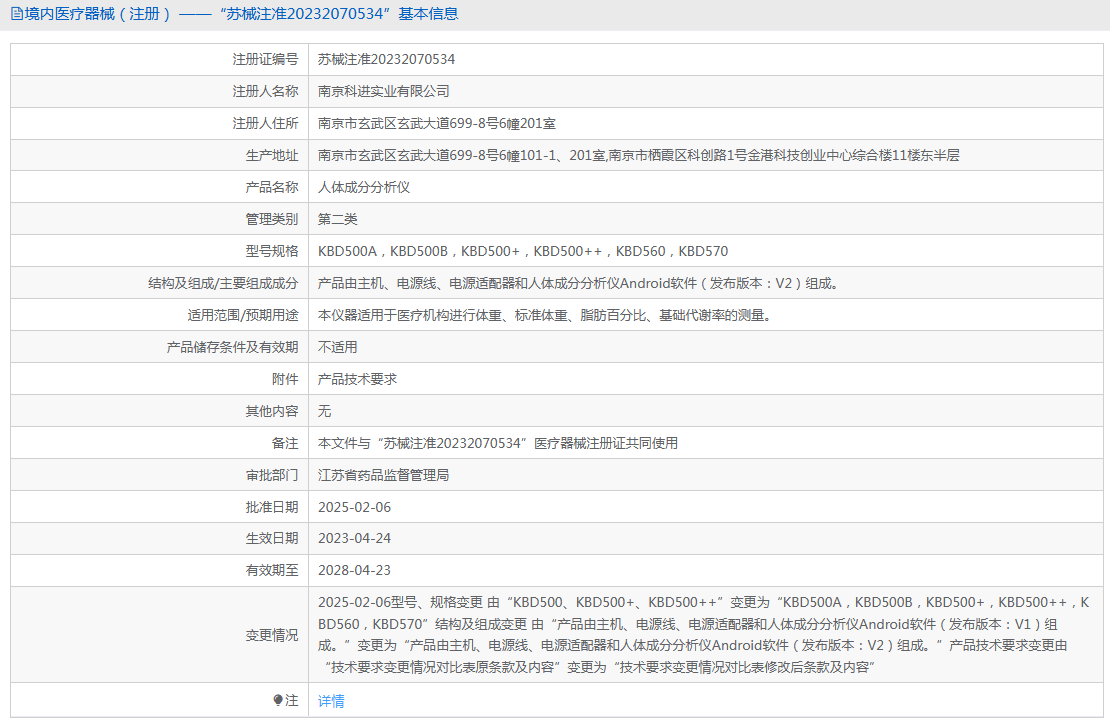Viewport: 1110px width, 723px height.
Task: Click attachment value 产品技术要求
Action: (x=357, y=379)
